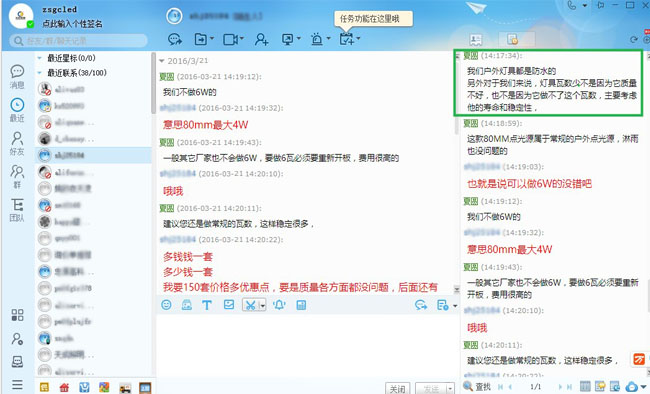Open the red house icon in bottom bar
Viewport: 650px width, 394px height.
(x=64, y=387)
